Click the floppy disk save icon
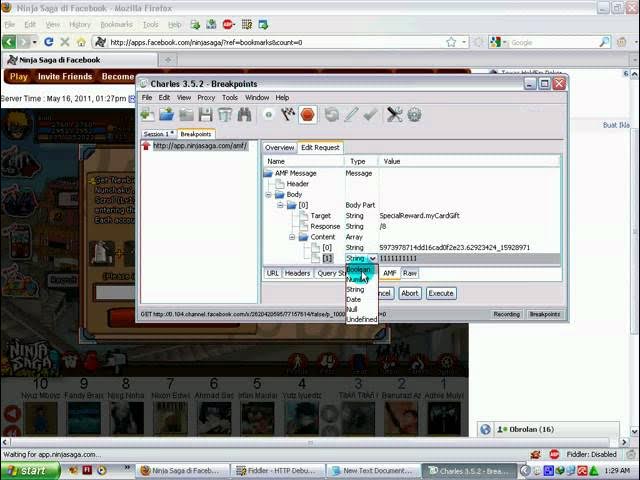640x480 pixels. 205,115
